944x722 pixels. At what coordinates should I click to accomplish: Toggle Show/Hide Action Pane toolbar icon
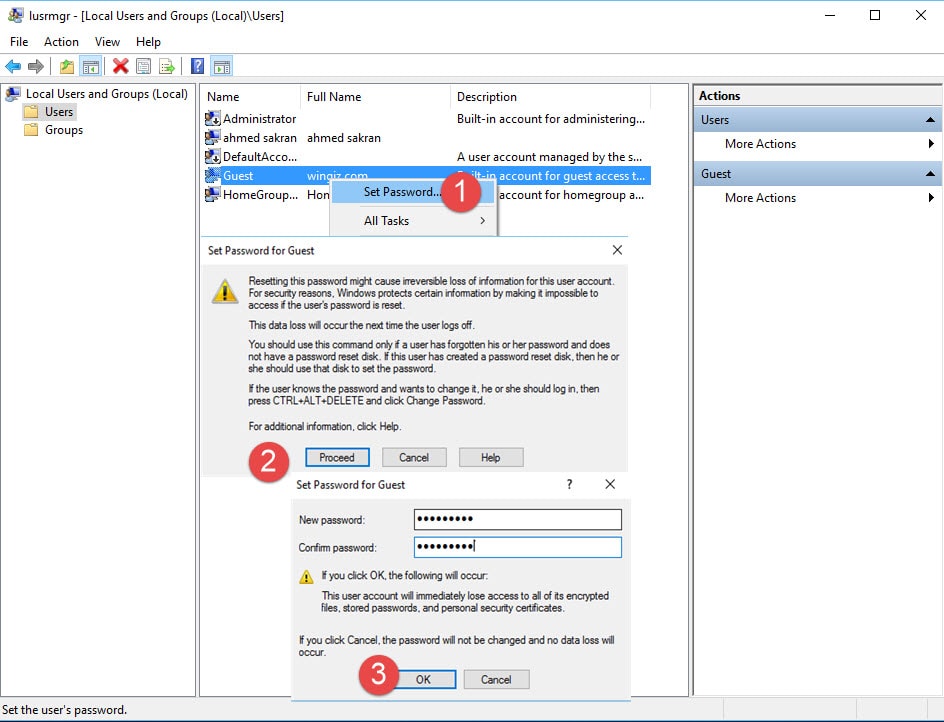(222, 67)
